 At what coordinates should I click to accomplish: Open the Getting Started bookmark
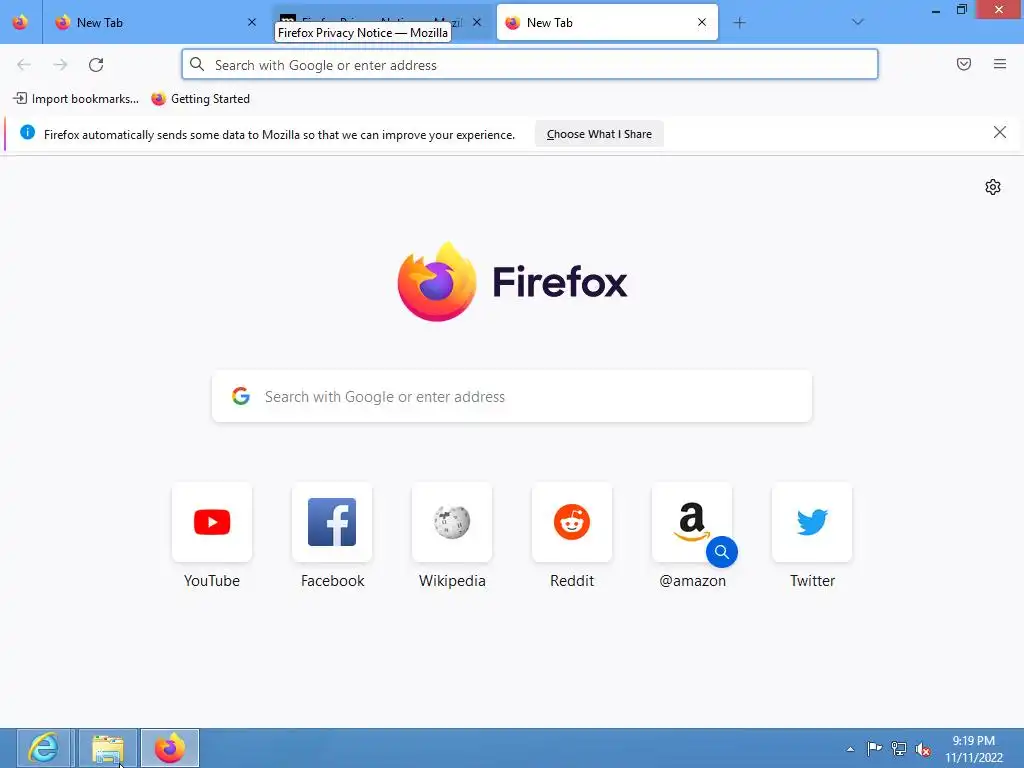click(x=201, y=99)
